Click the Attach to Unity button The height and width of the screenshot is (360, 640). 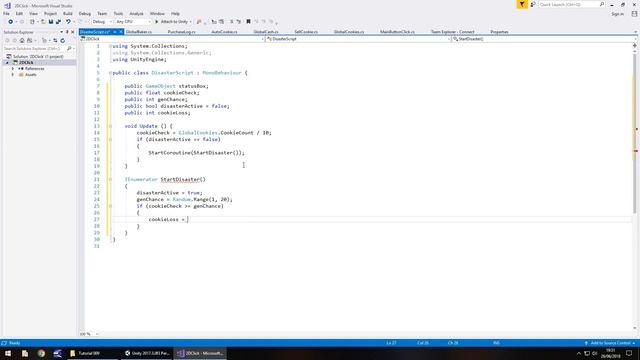[x=171, y=22]
